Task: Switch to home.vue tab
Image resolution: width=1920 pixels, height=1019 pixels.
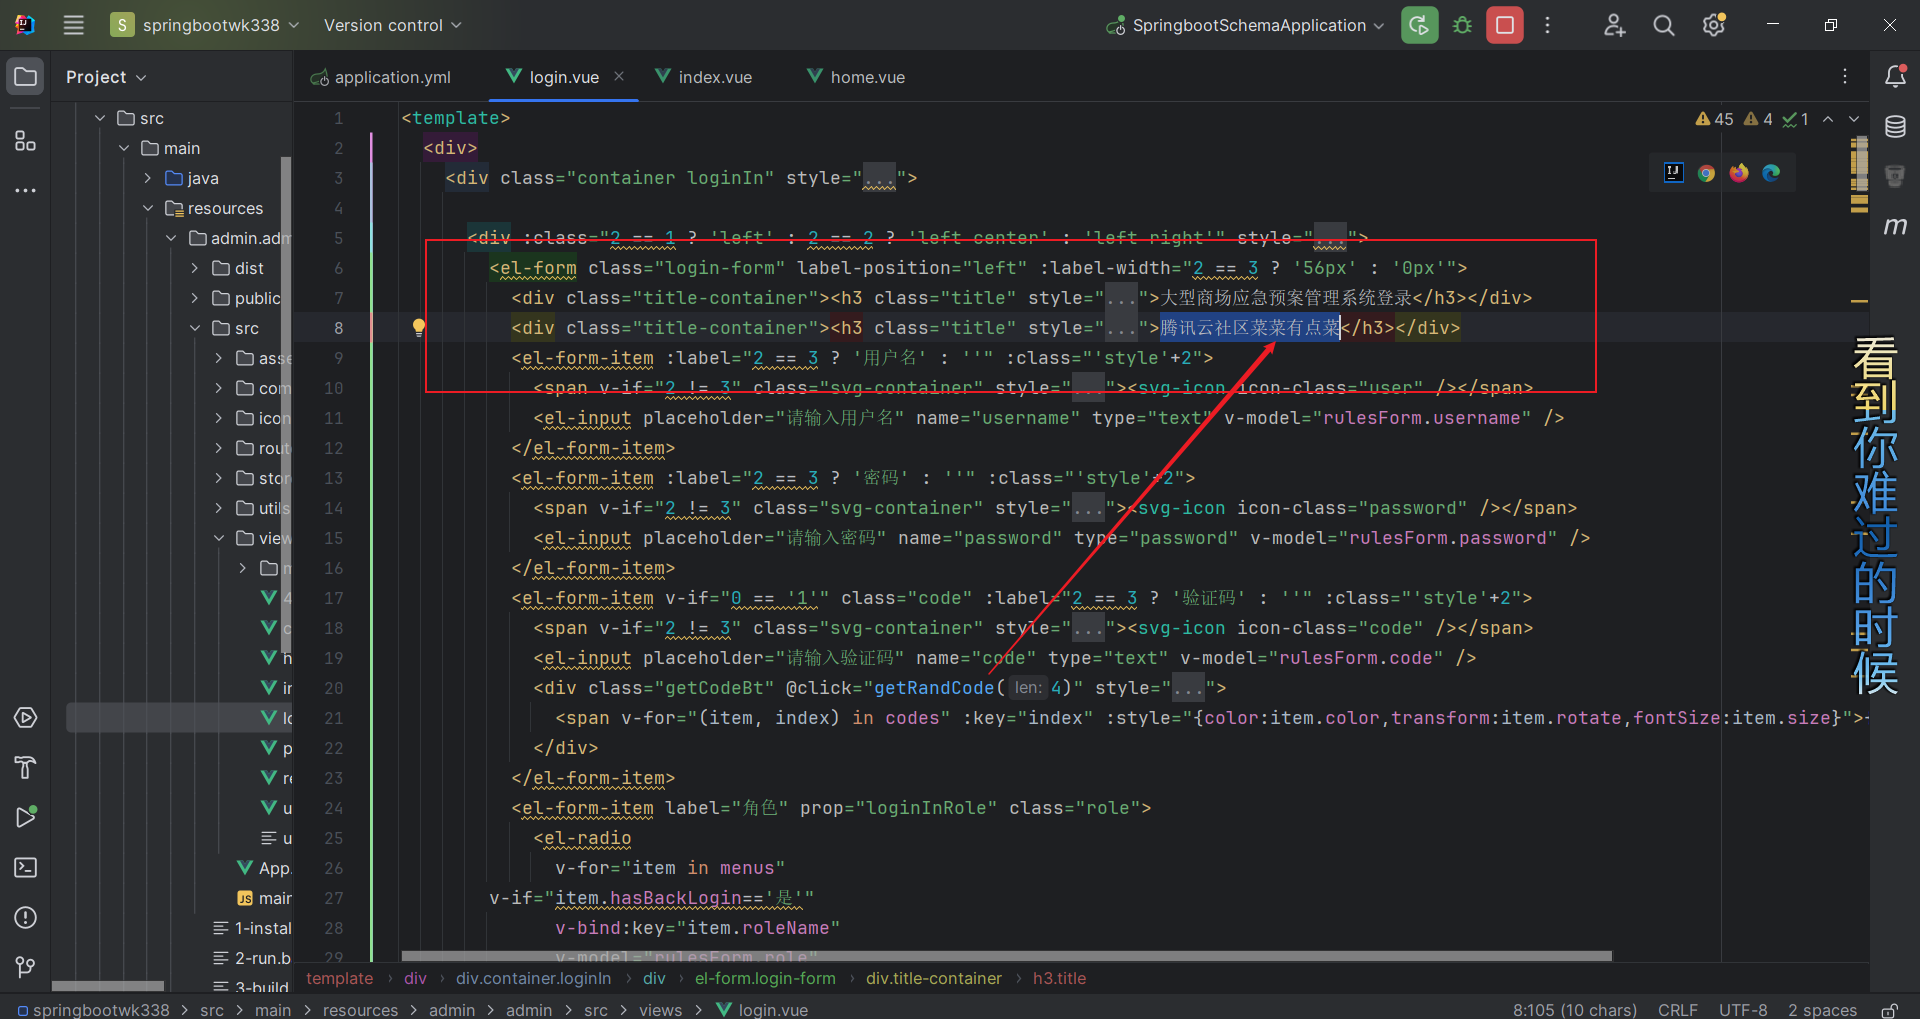Action: point(856,77)
